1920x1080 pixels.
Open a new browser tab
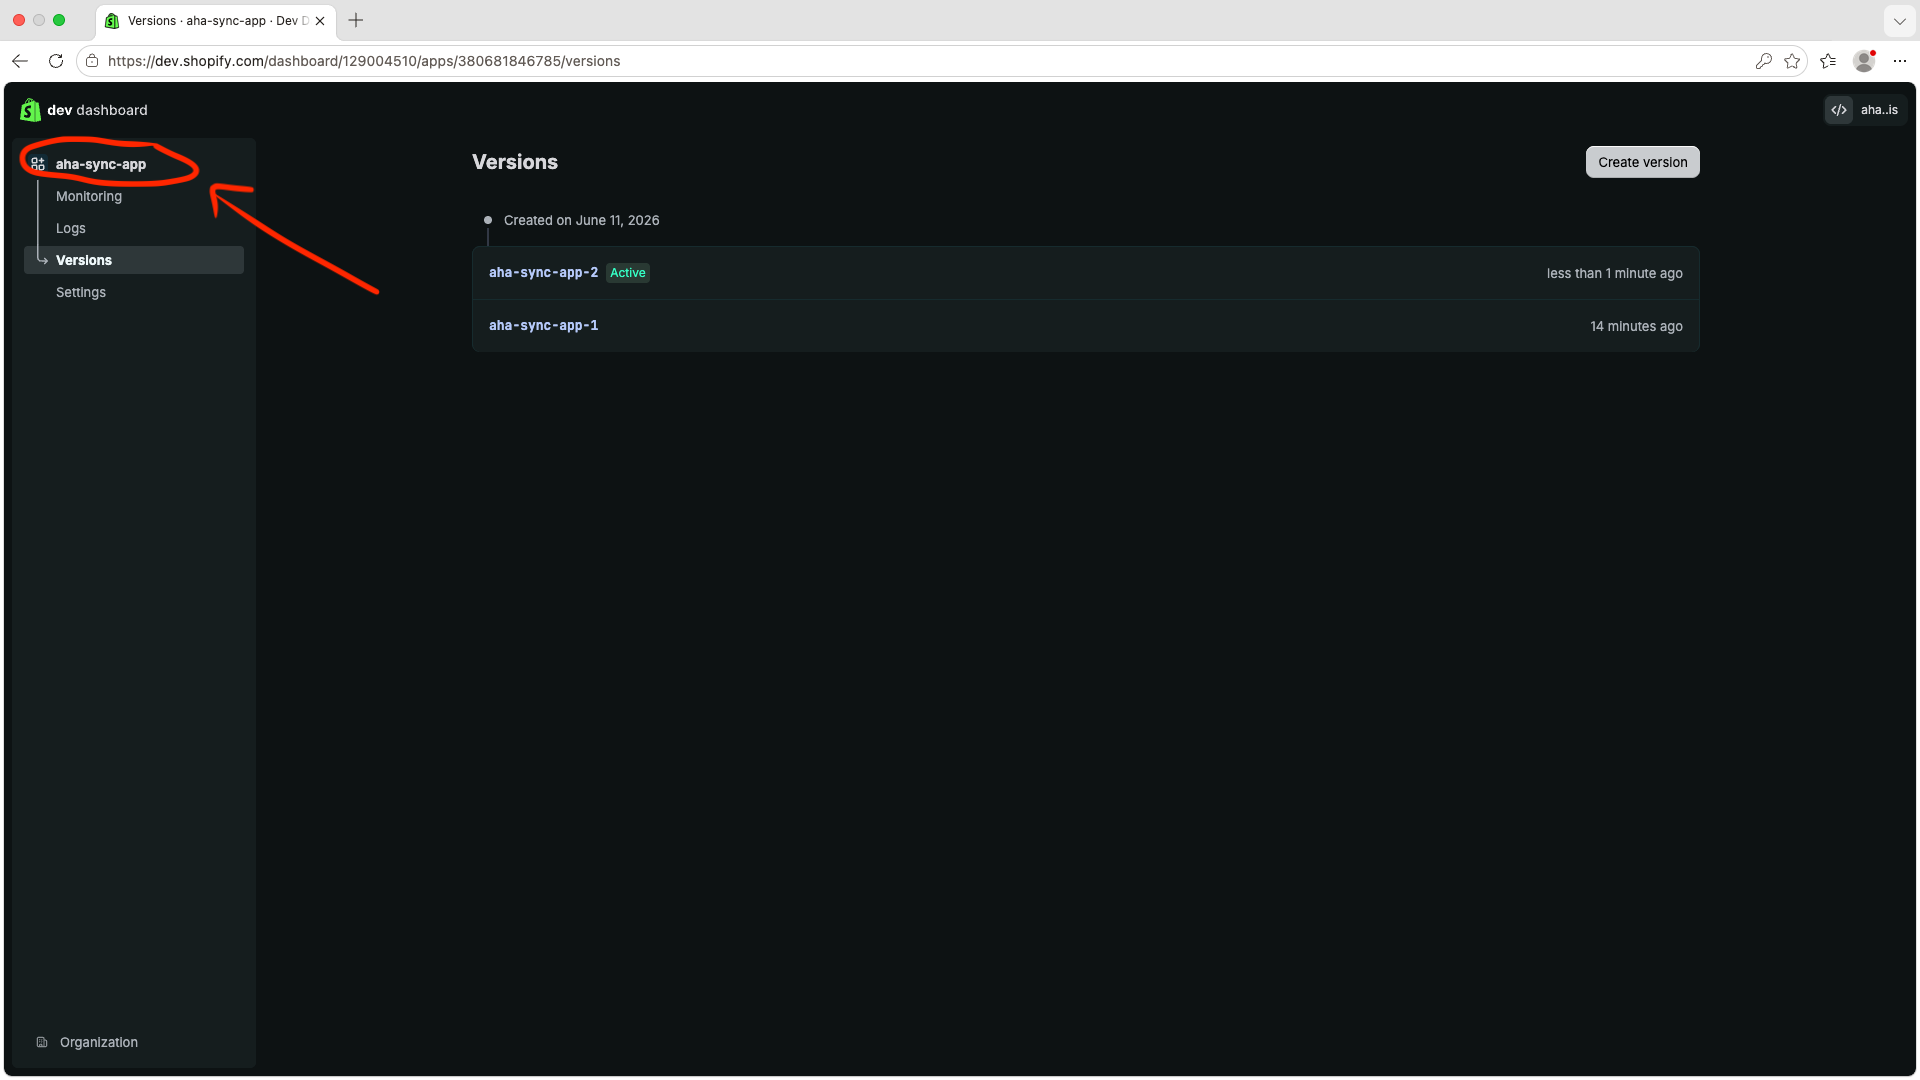pos(356,20)
